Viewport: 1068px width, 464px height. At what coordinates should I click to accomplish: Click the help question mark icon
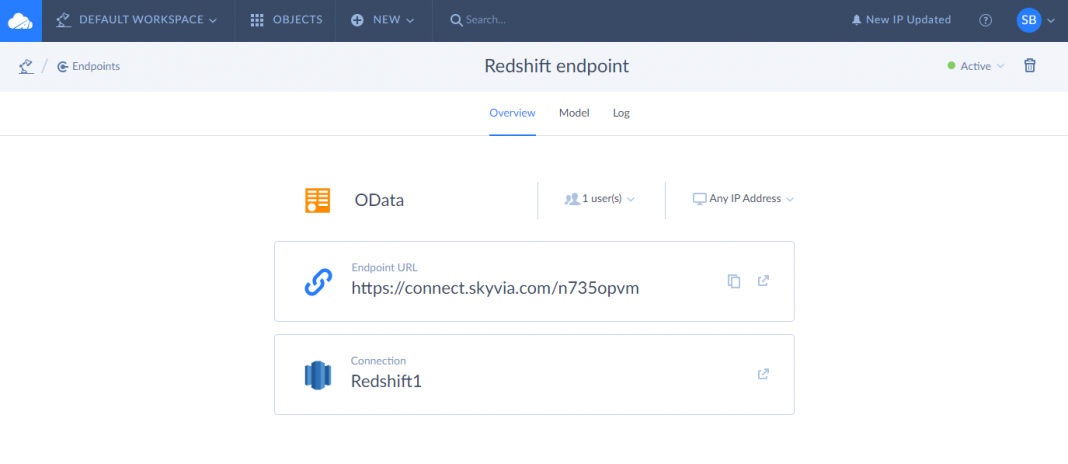(985, 20)
